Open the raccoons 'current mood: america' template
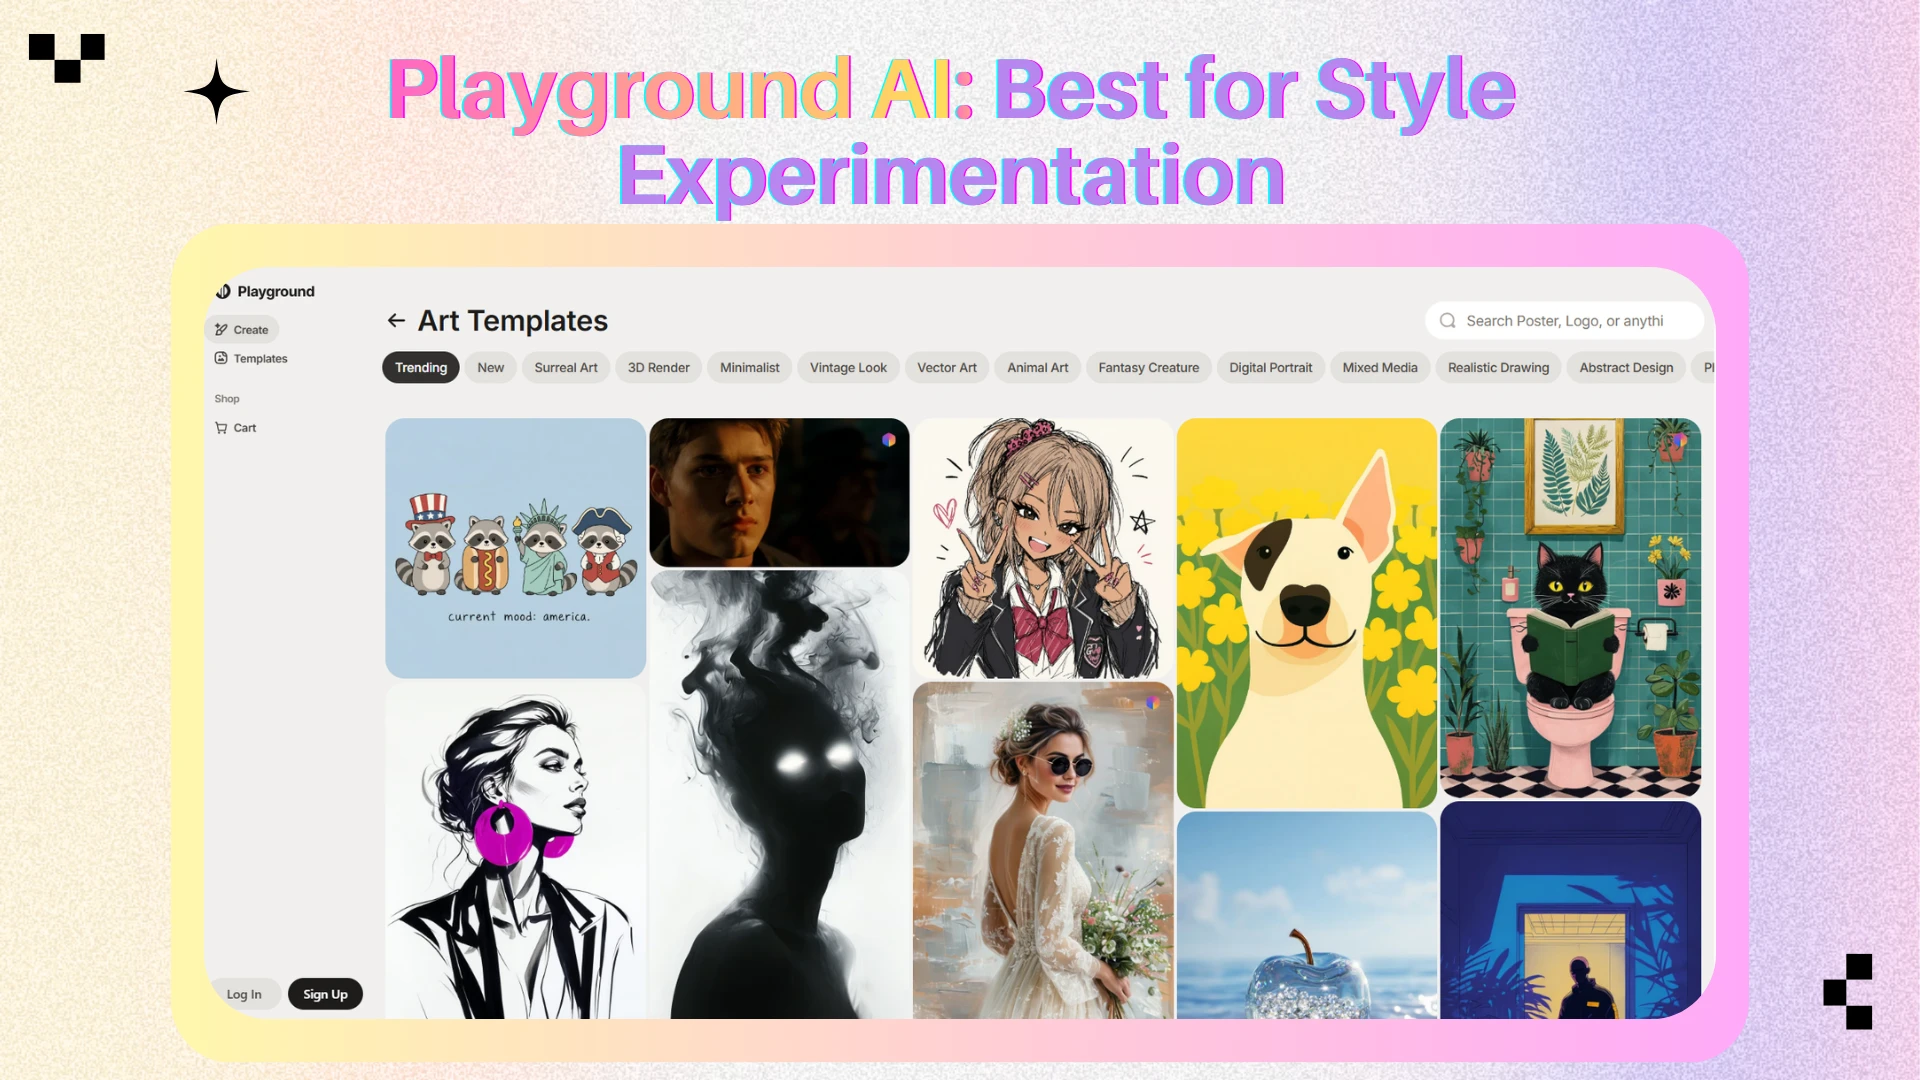Viewport: 1920px width, 1080px height. [x=515, y=548]
